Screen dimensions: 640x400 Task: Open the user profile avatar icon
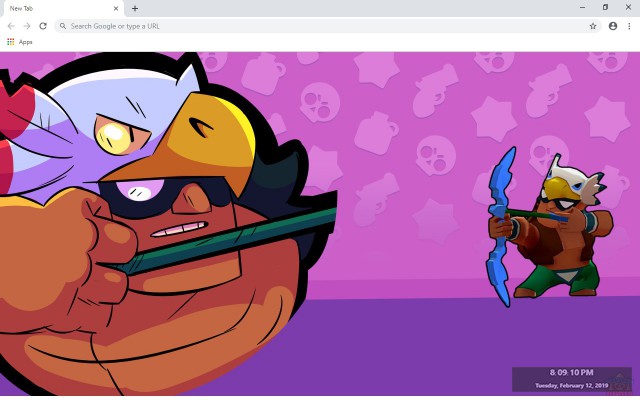tap(613, 26)
